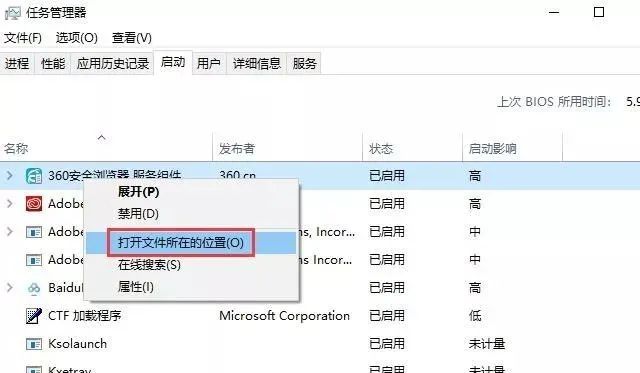The width and height of the screenshot is (640, 373).
Task: Minimize the Task Manager window
Action: click(x=554, y=12)
